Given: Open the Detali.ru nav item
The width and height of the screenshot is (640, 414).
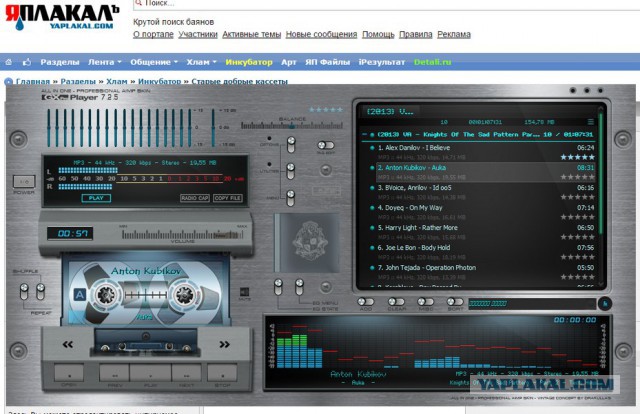Looking at the screenshot, I should (x=432, y=62).
